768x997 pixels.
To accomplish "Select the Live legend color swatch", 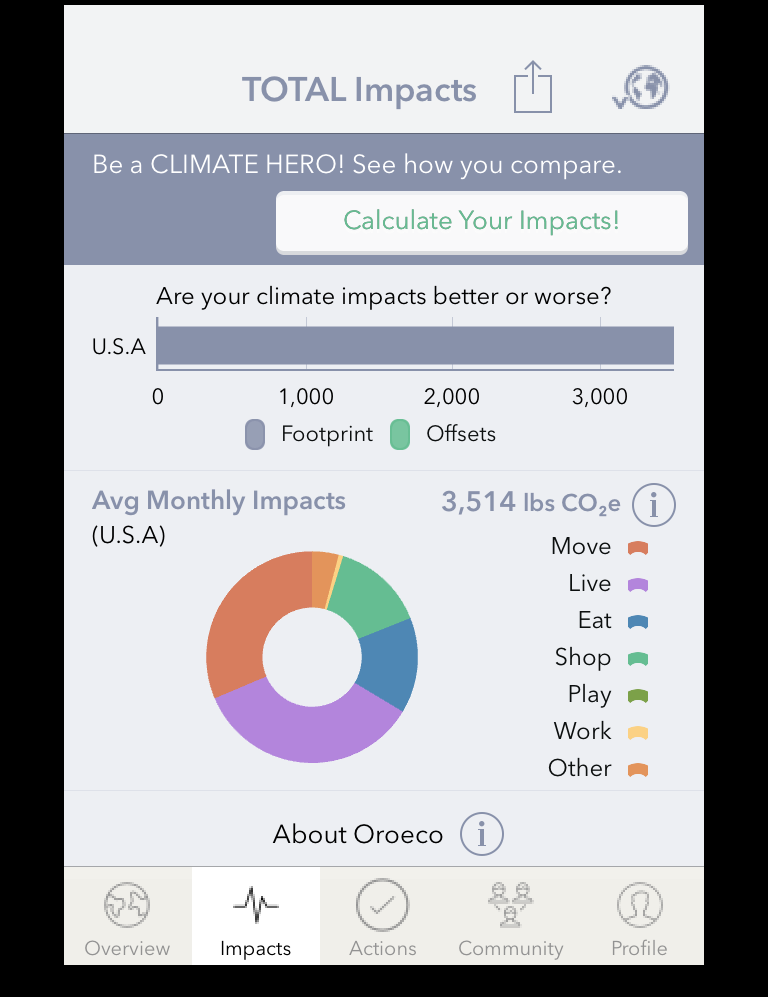I will pos(638,585).
